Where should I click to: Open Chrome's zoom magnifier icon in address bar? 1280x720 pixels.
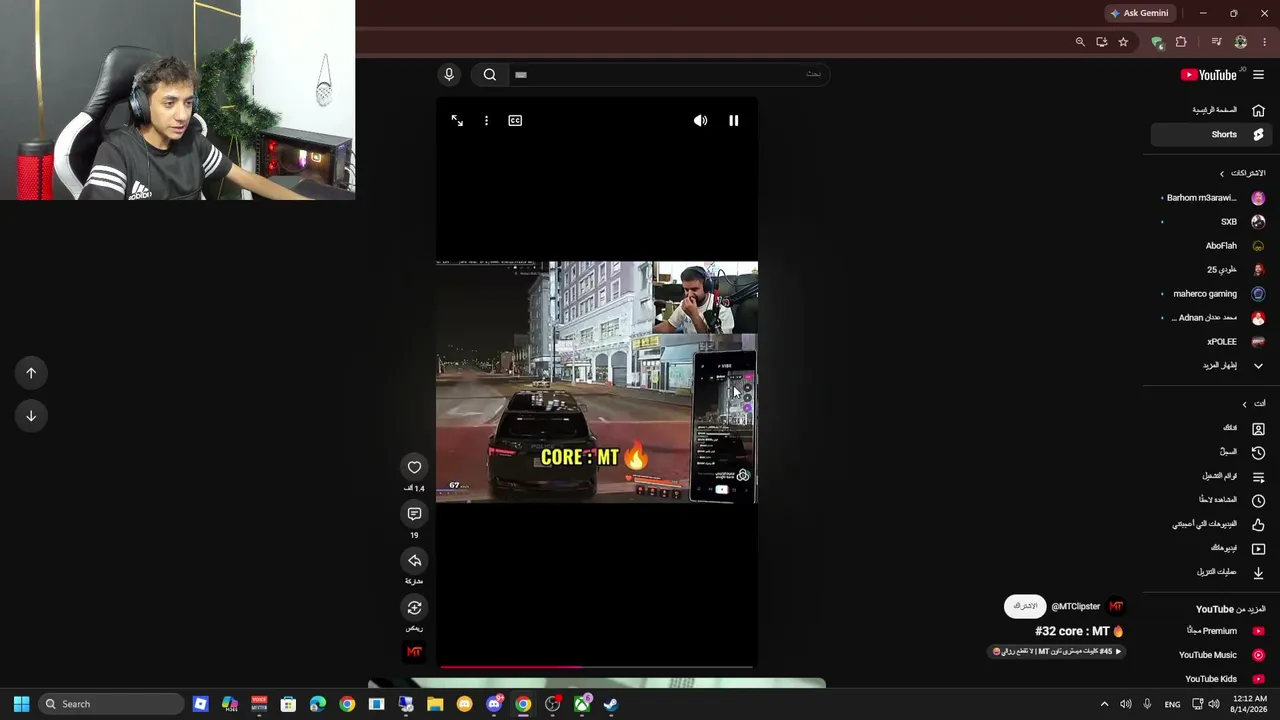coord(1080,42)
